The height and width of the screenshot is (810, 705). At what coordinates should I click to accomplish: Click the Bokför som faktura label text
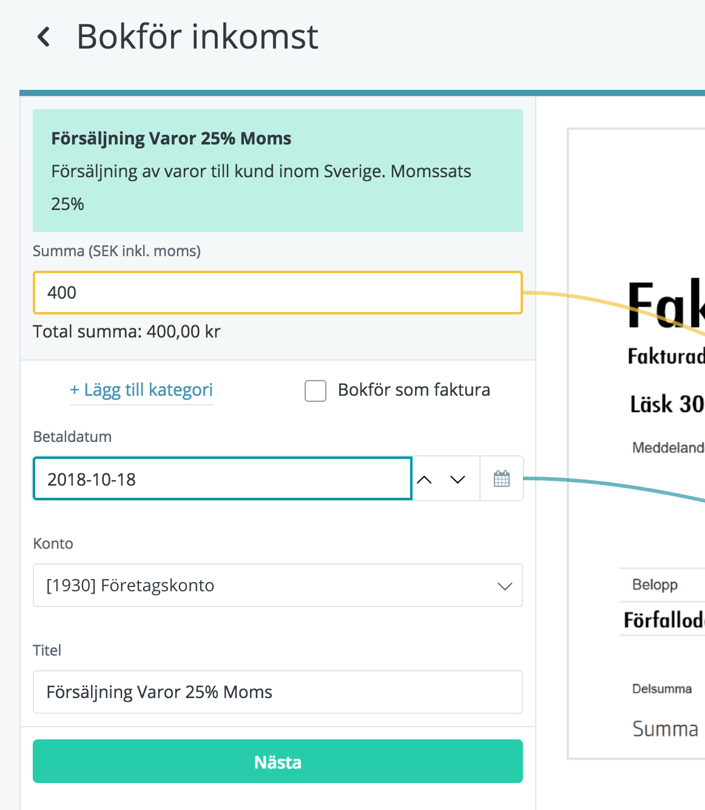point(414,390)
